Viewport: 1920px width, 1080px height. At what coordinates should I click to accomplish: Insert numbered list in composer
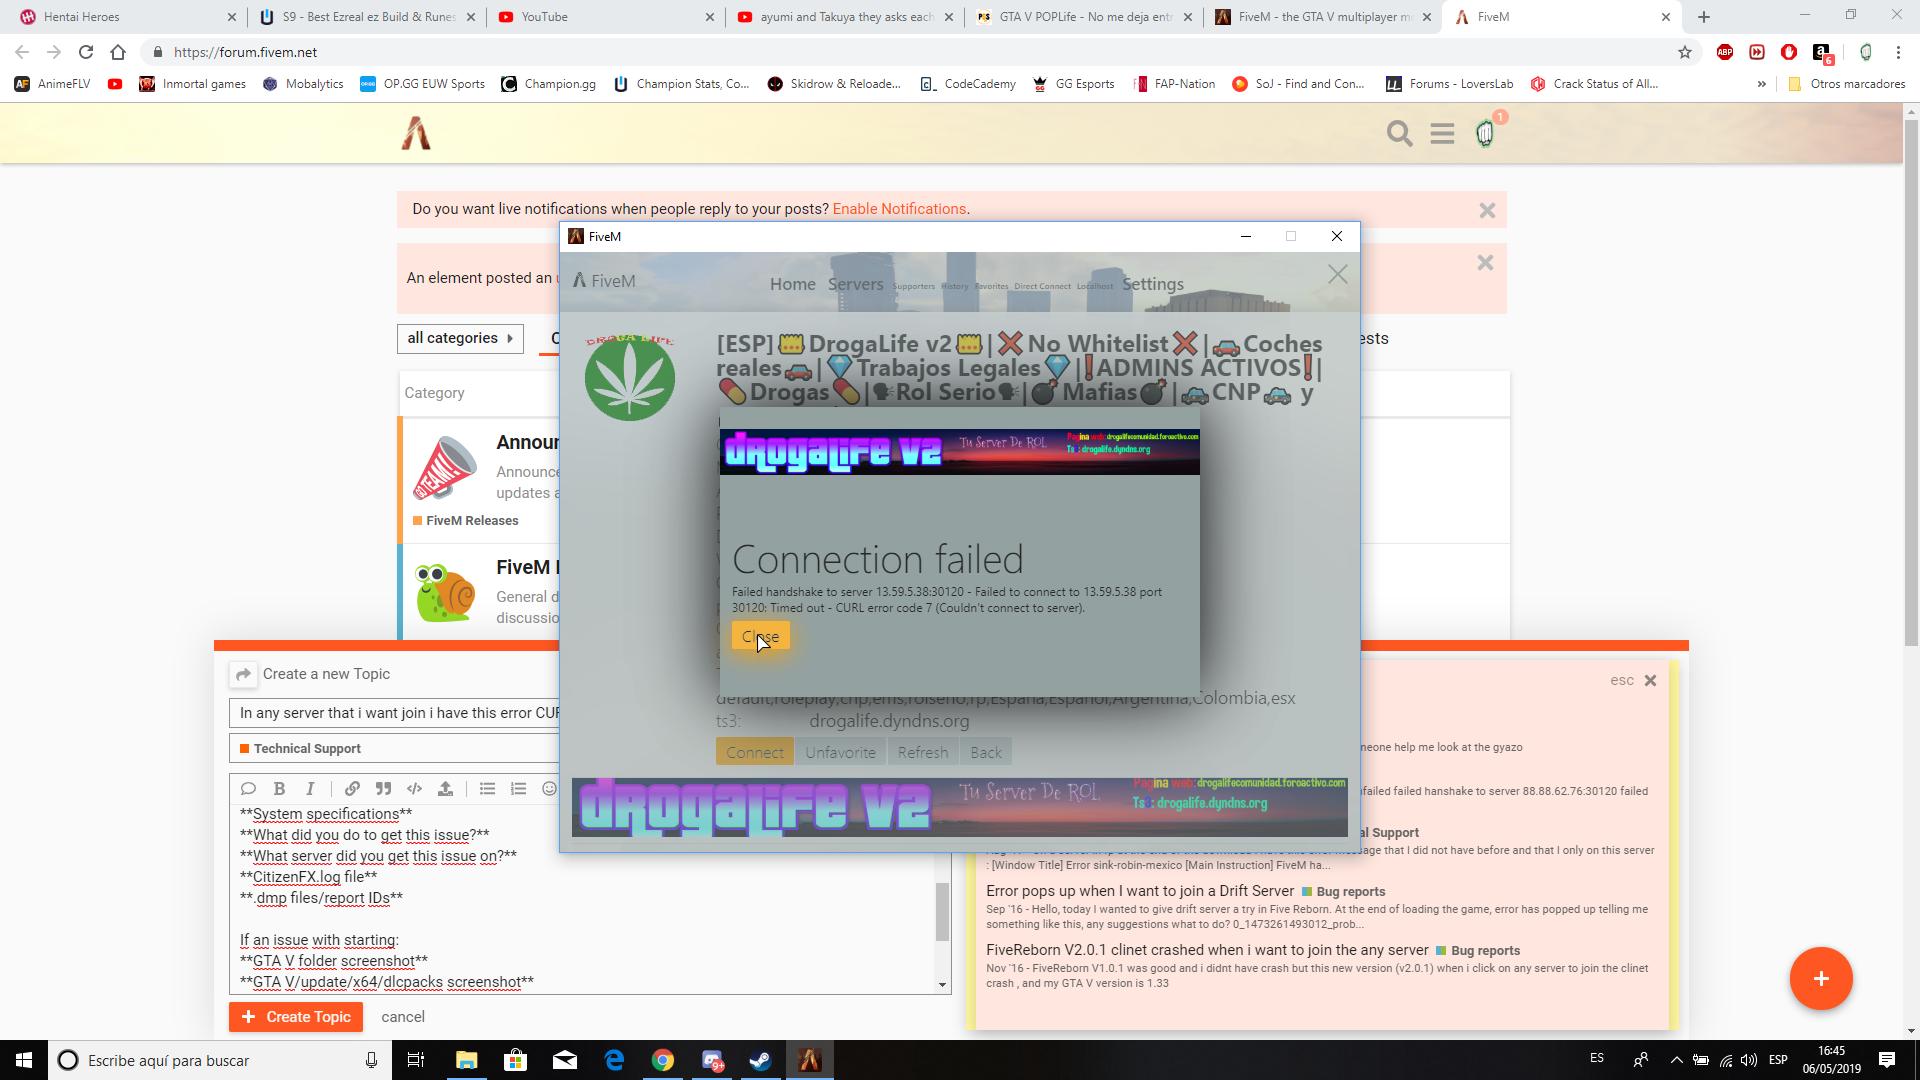coord(518,789)
